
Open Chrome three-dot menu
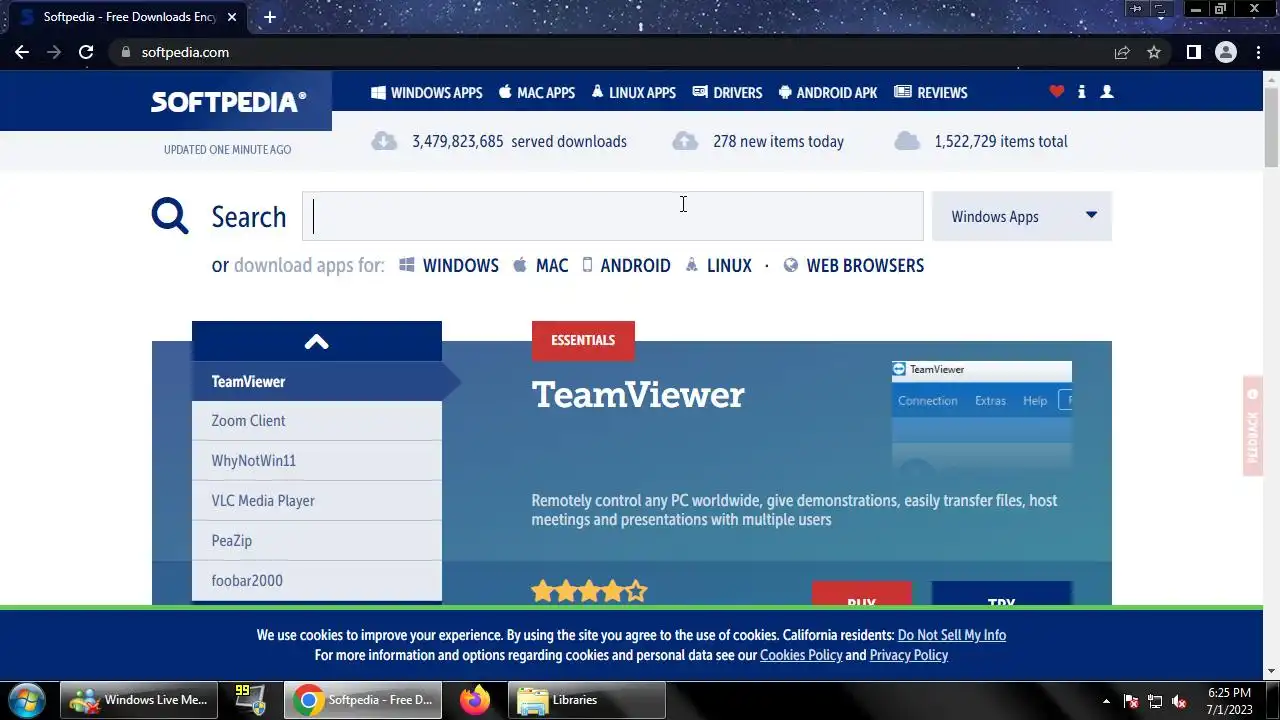(1258, 52)
